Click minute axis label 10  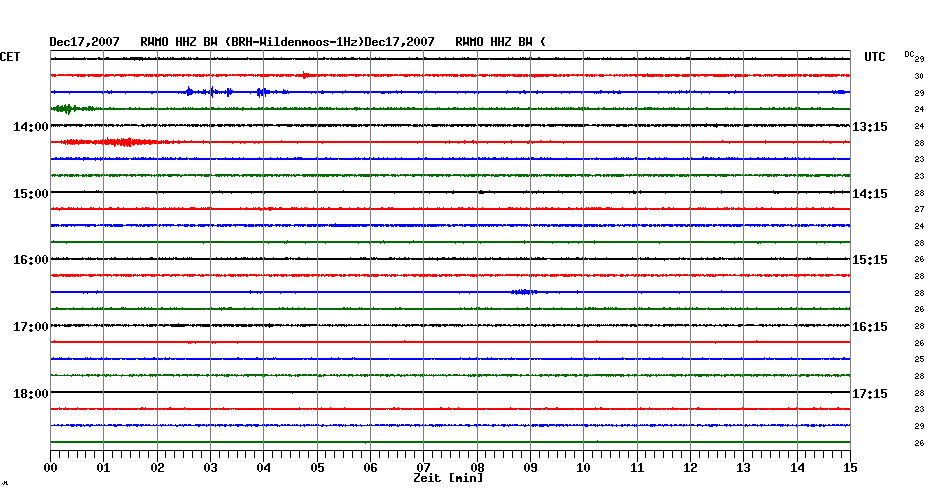click(x=584, y=468)
